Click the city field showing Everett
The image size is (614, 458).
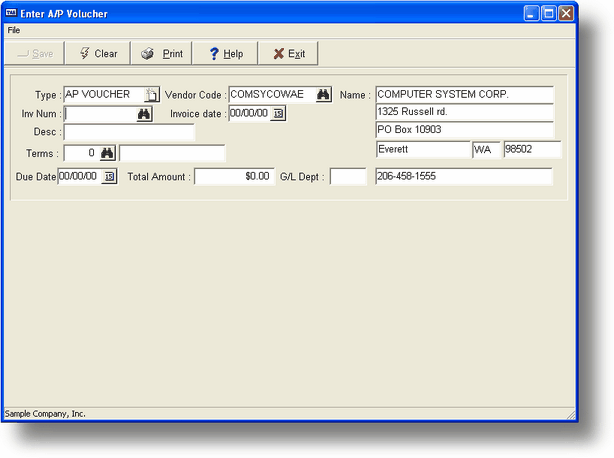click(x=423, y=150)
